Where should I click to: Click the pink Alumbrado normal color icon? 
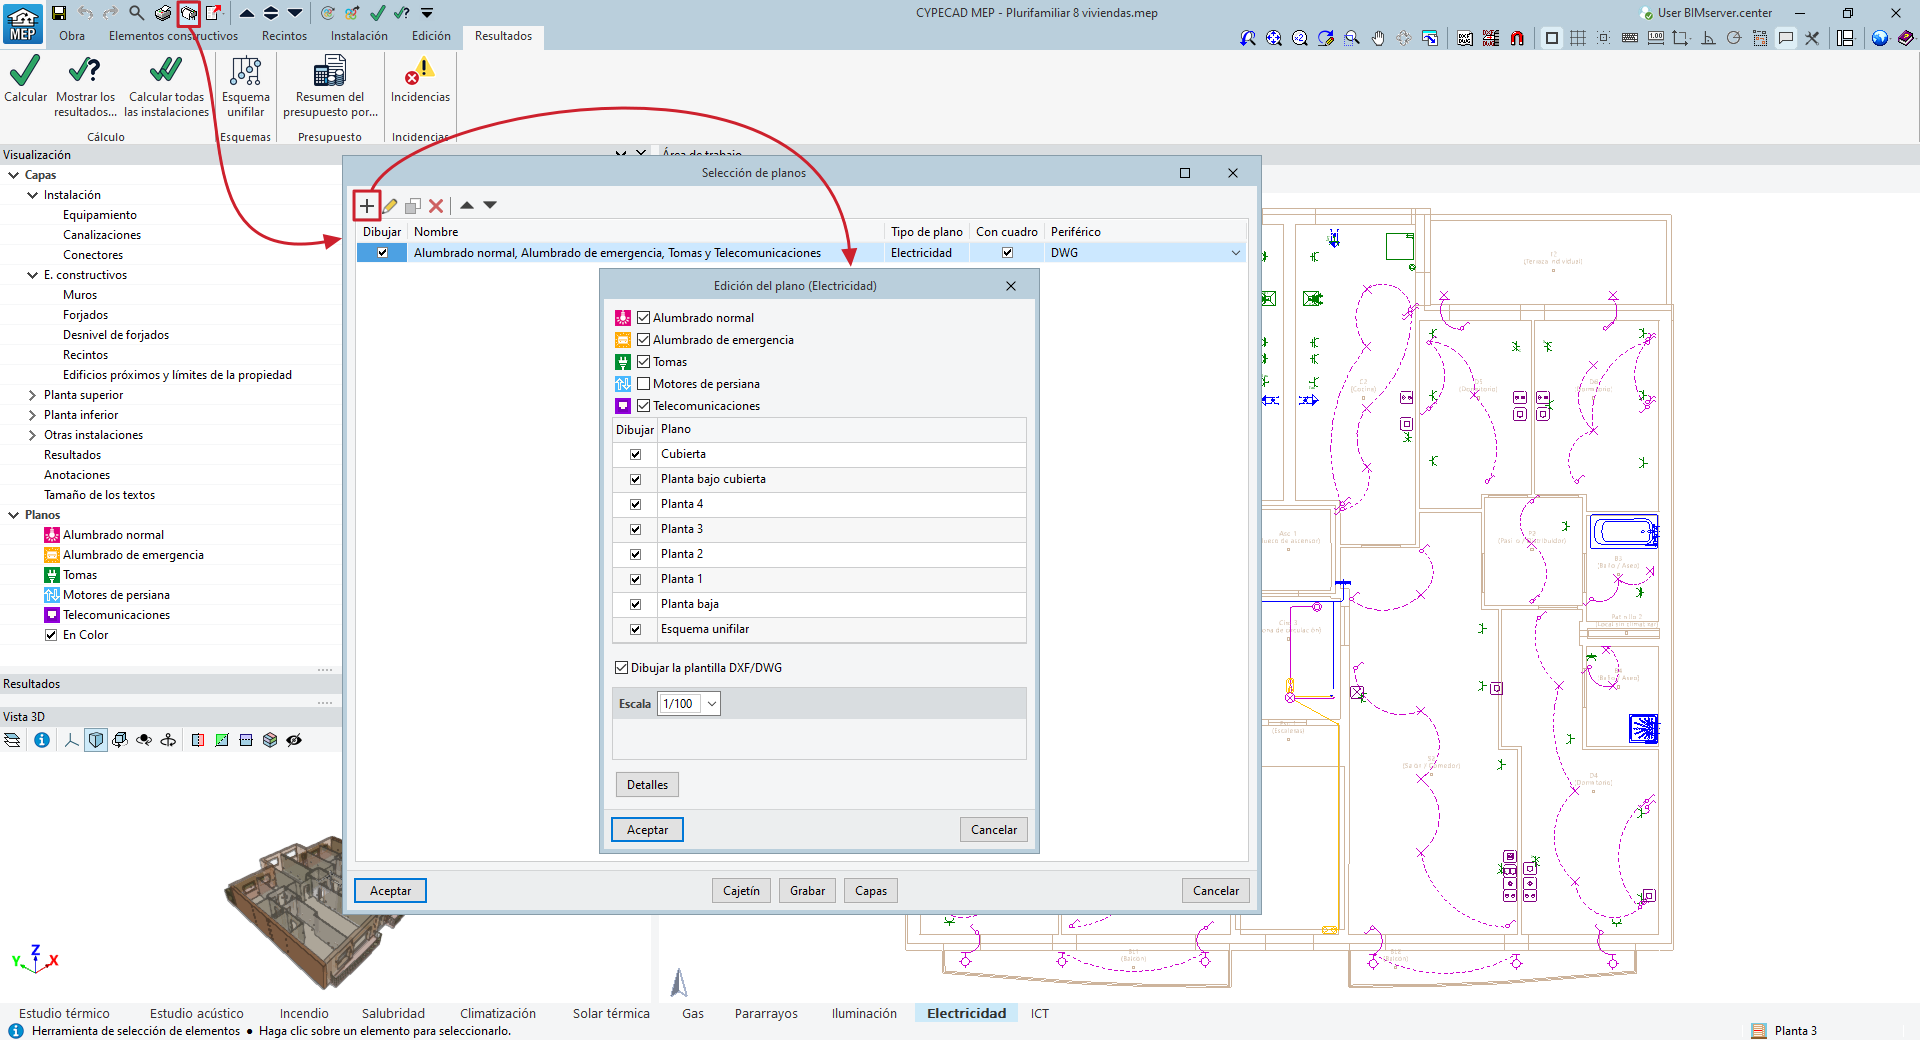click(x=623, y=318)
